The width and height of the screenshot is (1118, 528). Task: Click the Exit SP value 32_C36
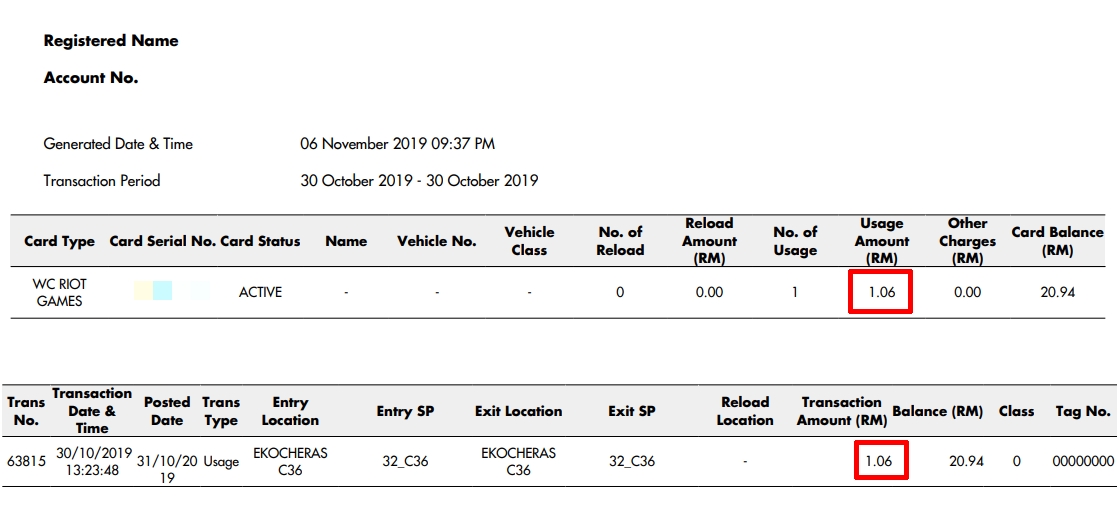click(x=632, y=461)
